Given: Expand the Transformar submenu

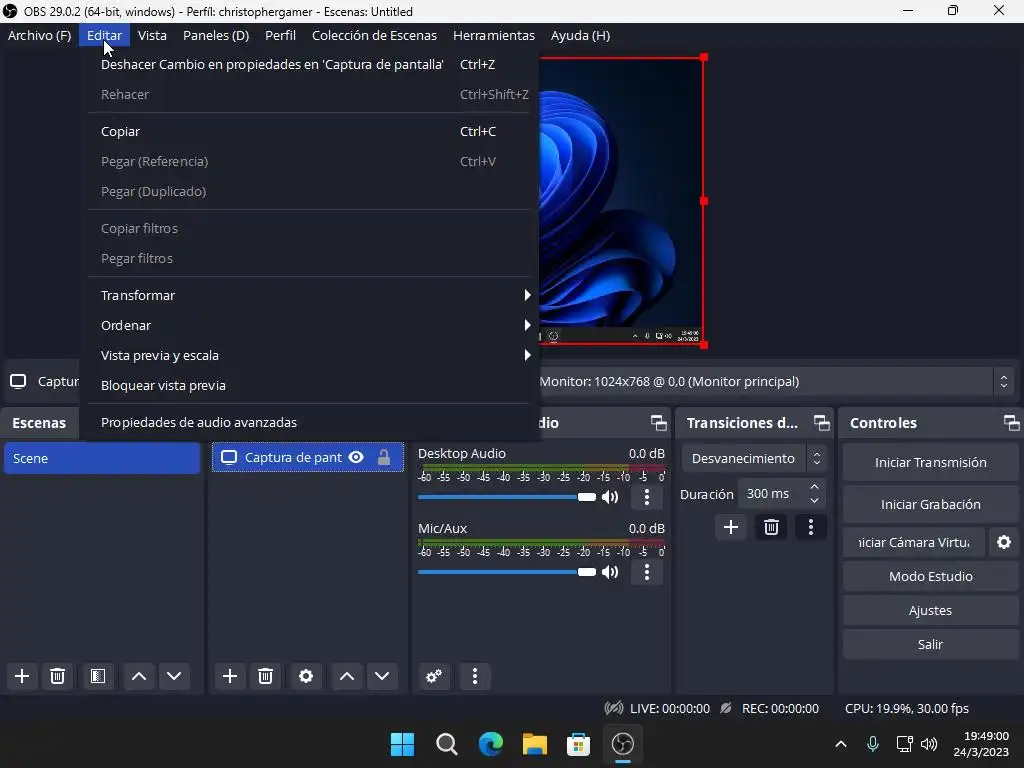Looking at the screenshot, I should [x=314, y=295].
